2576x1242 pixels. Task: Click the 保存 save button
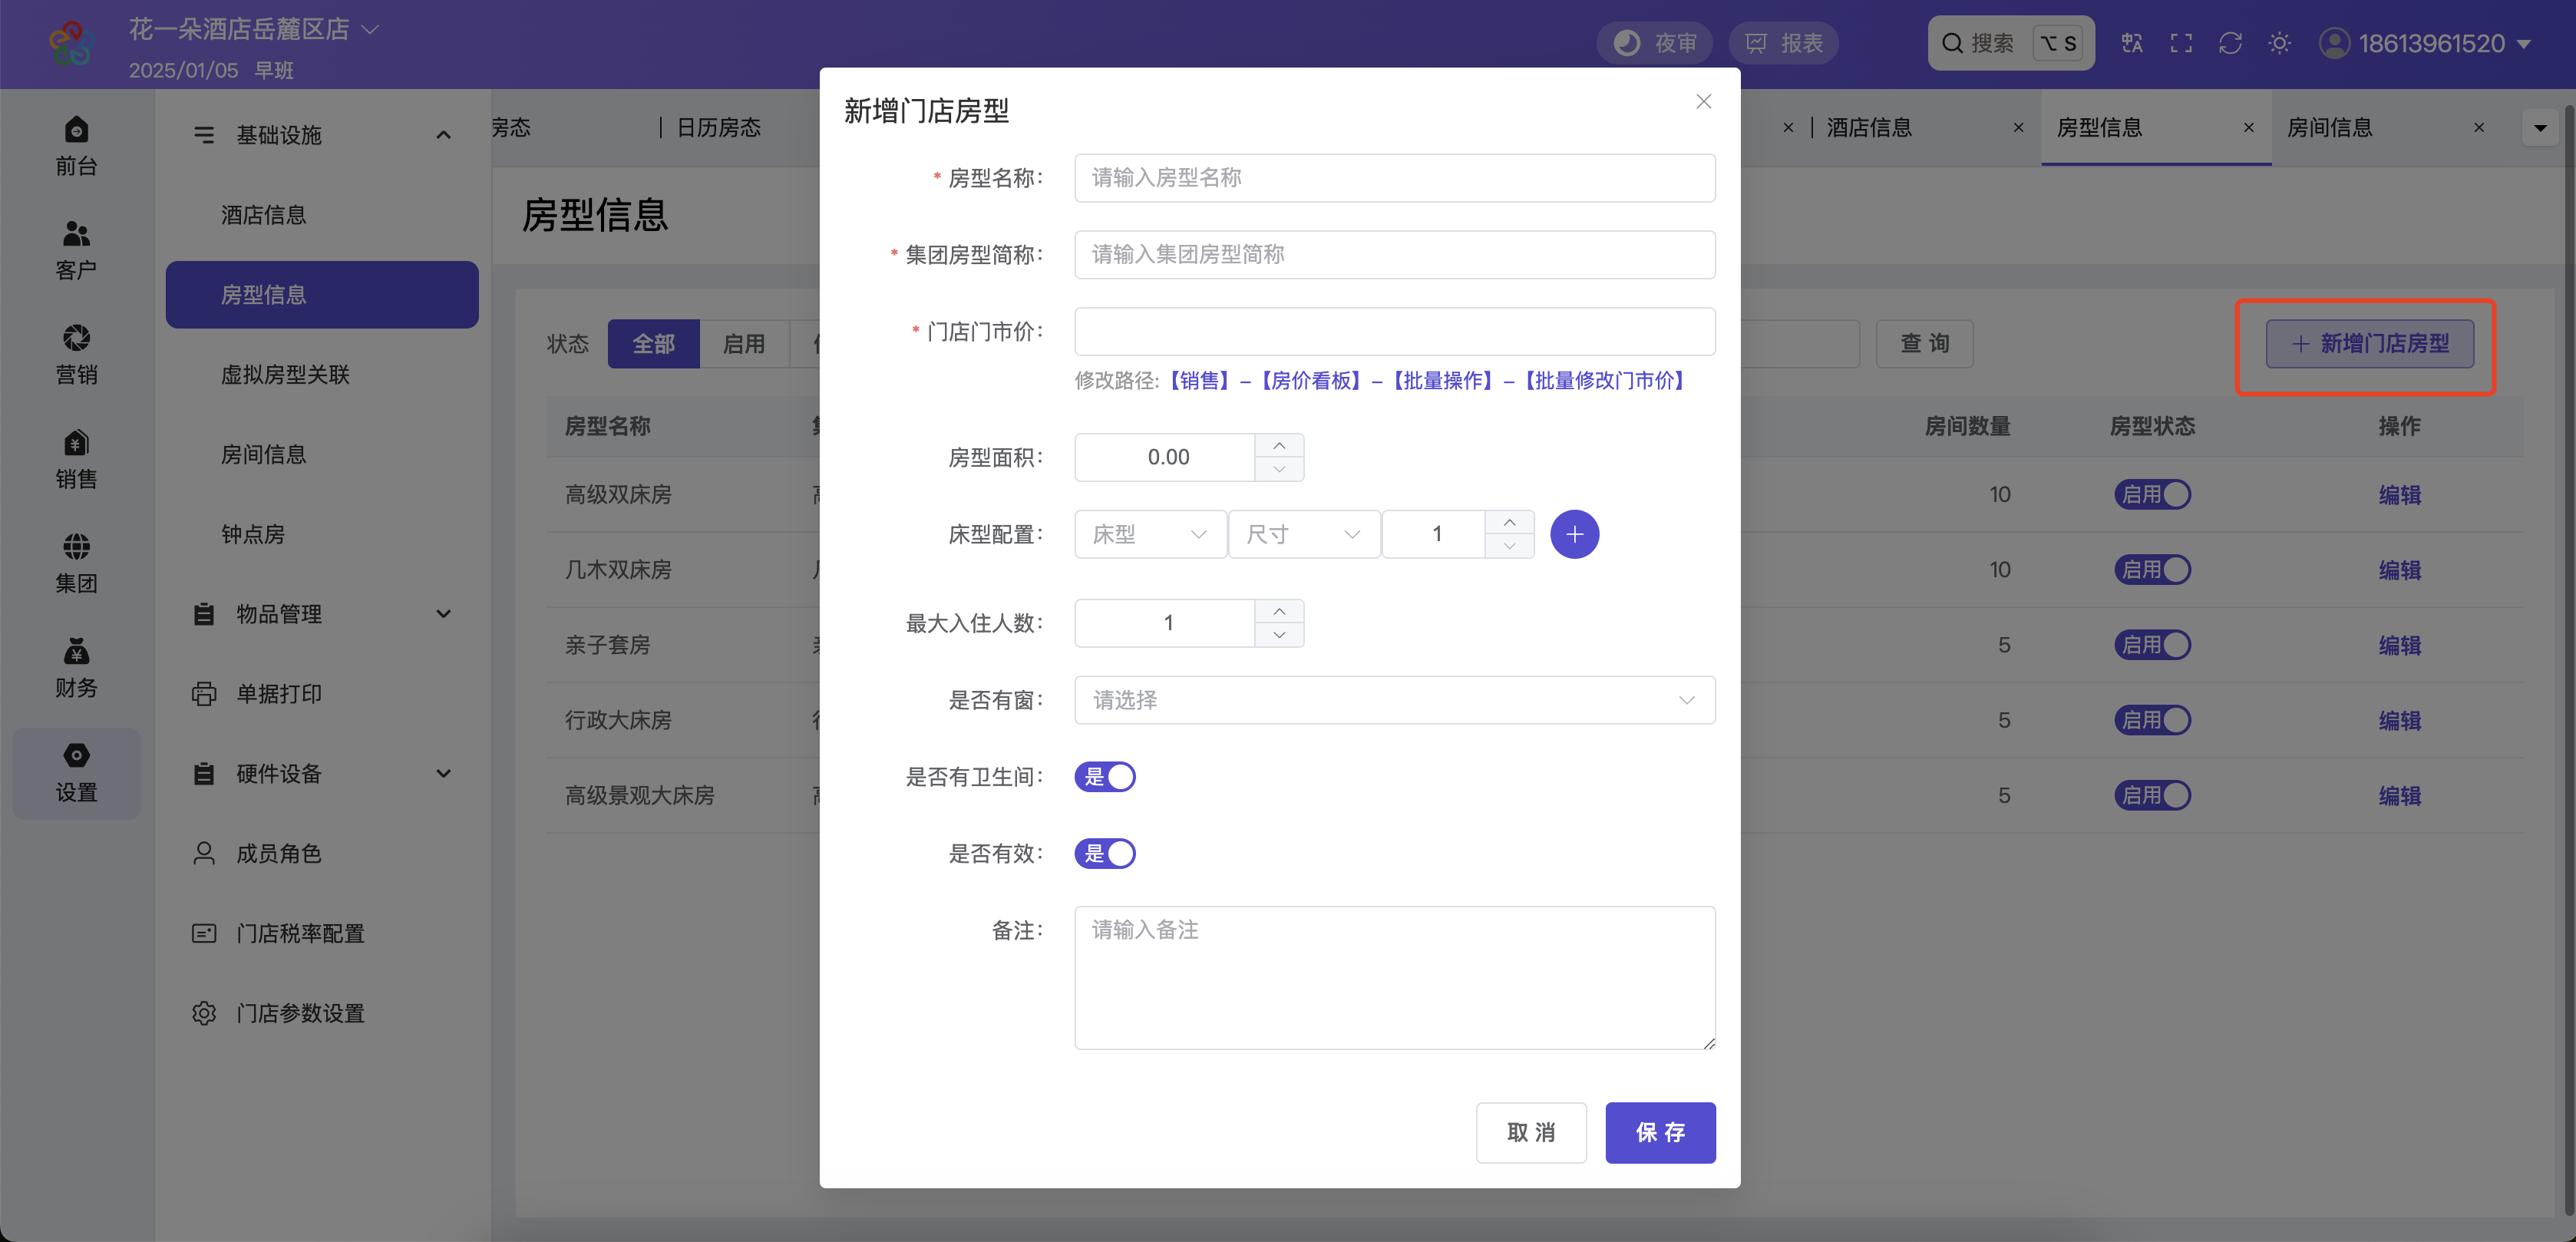tap(1660, 1132)
